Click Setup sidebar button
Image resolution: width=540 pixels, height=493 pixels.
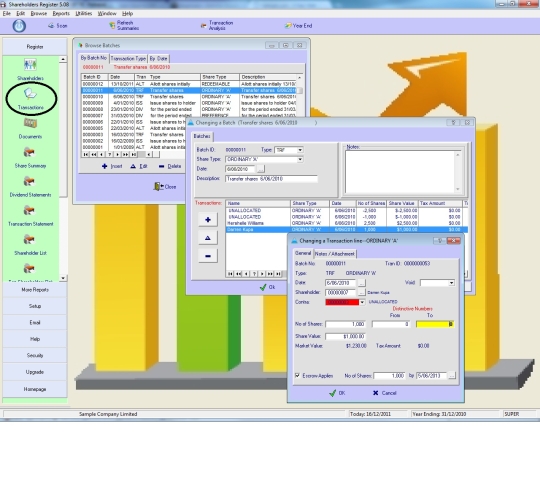coord(35,306)
